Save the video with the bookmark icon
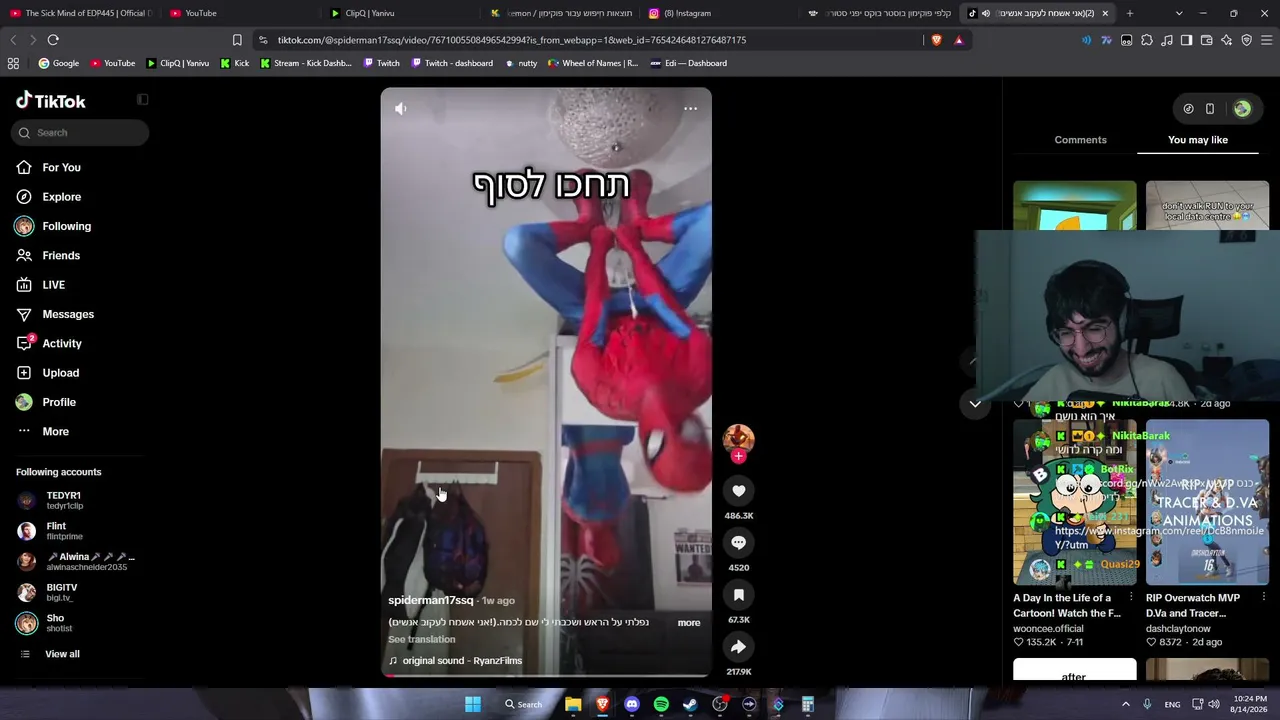Image resolution: width=1280 pixels, height=720 pixels. tap(738, 594)
